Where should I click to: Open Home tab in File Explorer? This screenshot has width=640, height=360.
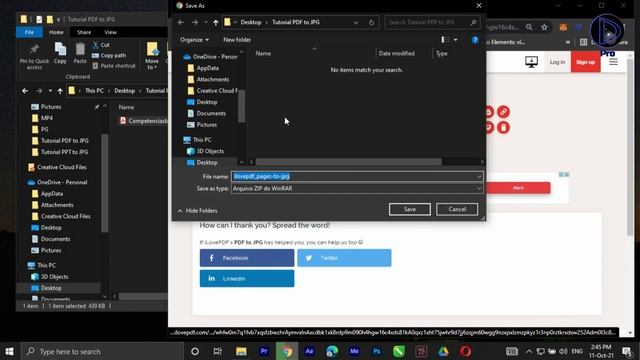coord(56,32)
